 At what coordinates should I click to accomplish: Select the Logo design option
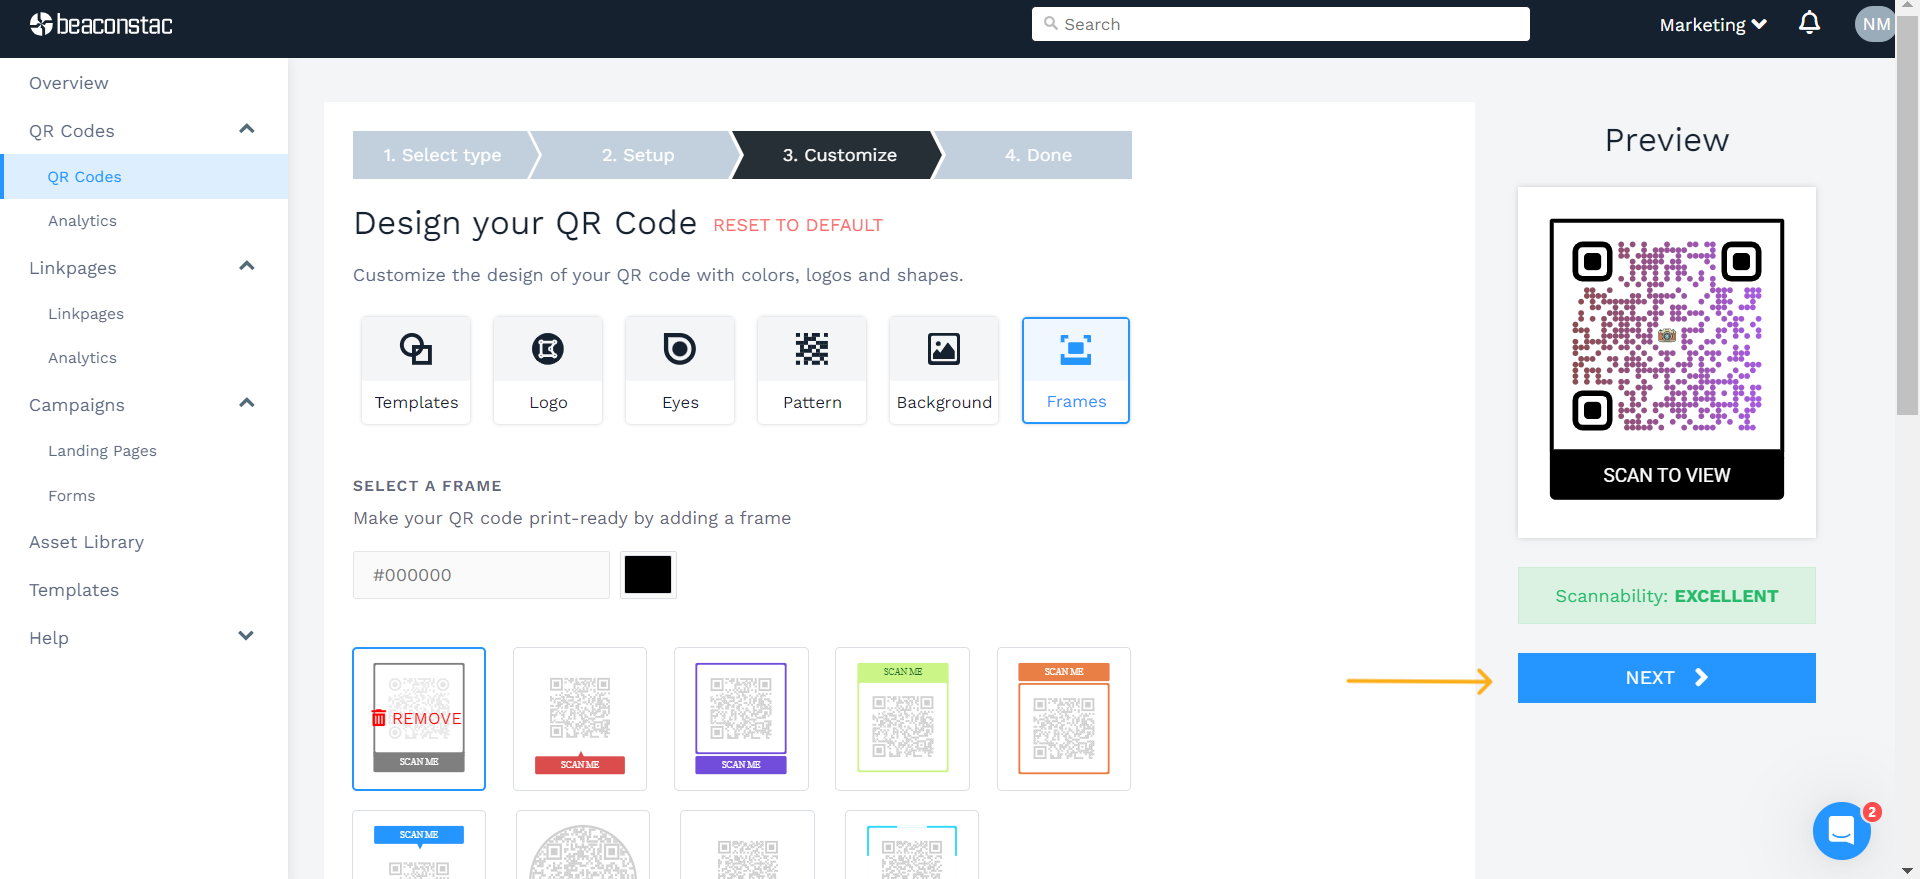pos(548,371)
